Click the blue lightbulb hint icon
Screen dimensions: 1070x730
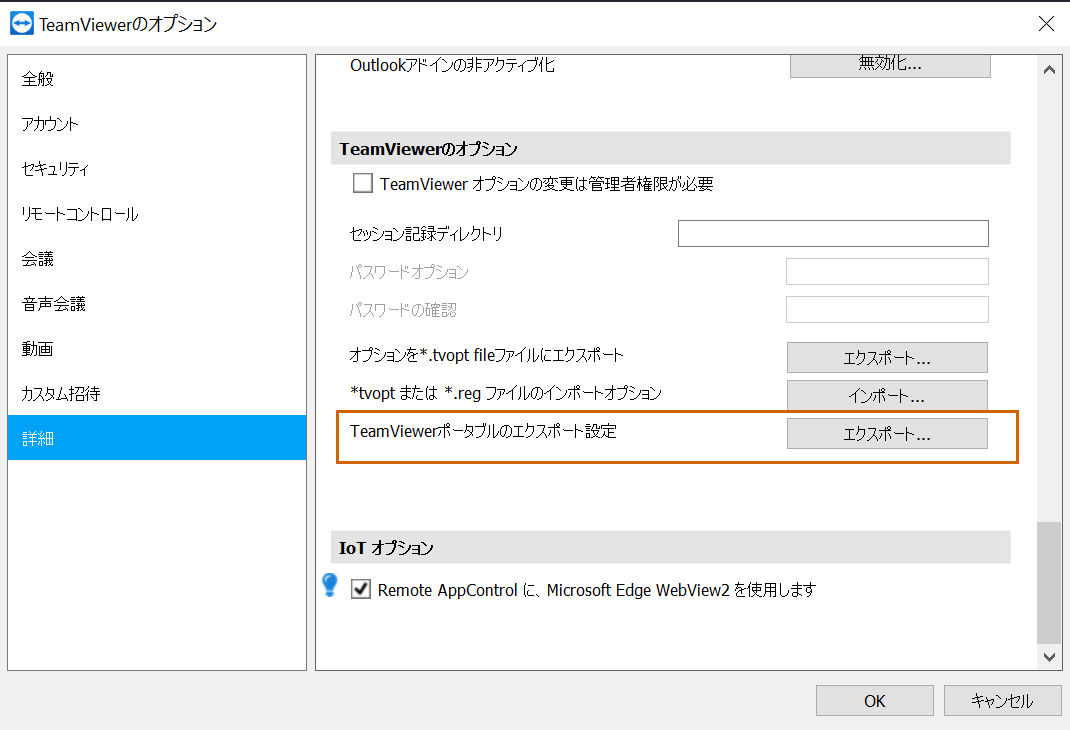(330, 585)
